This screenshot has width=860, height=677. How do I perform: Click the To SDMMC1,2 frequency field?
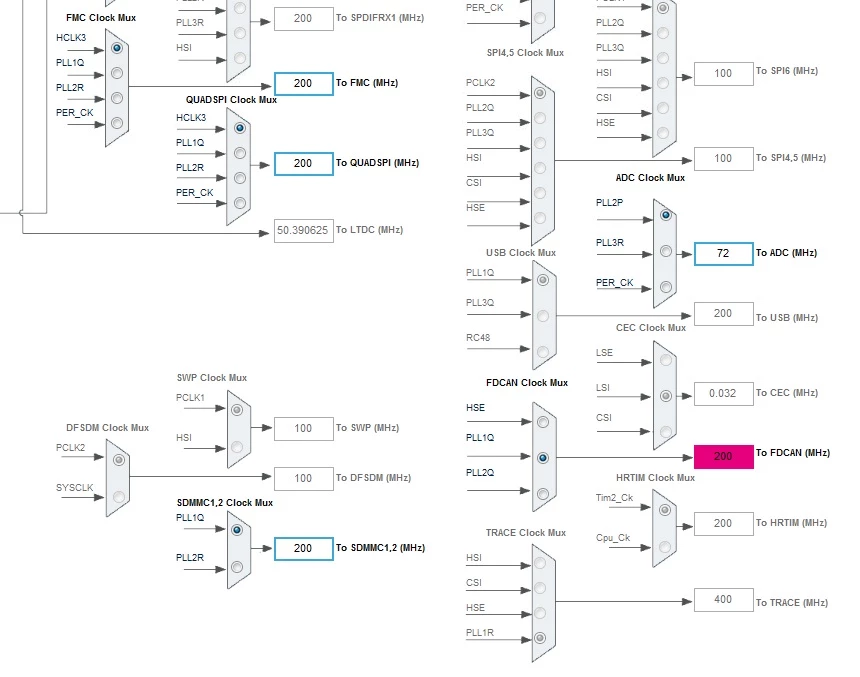coord(303,549)
